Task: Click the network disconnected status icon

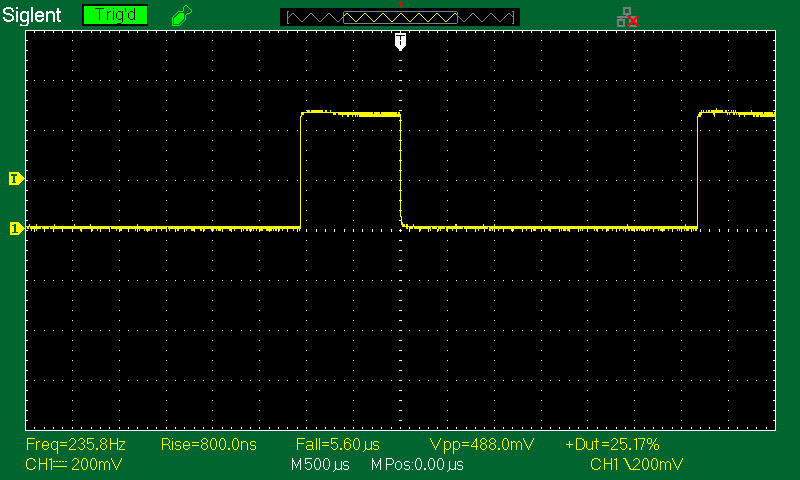Action: (x=627, y=16)
